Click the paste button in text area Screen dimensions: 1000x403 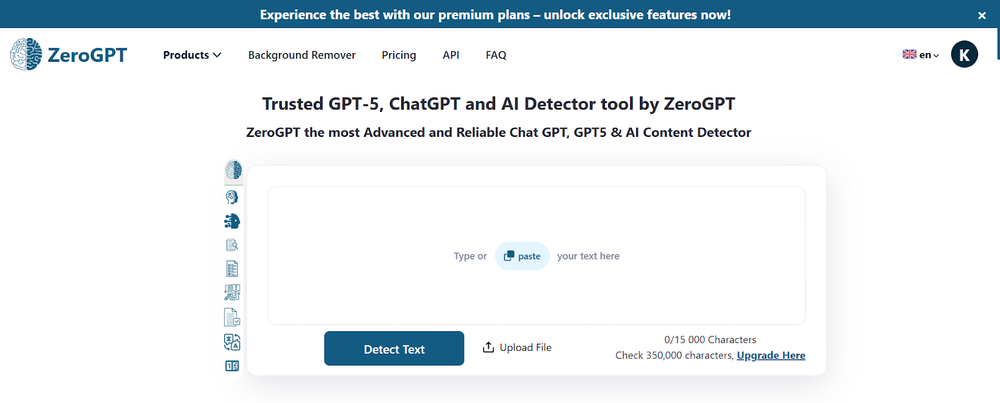coord(522,256)
